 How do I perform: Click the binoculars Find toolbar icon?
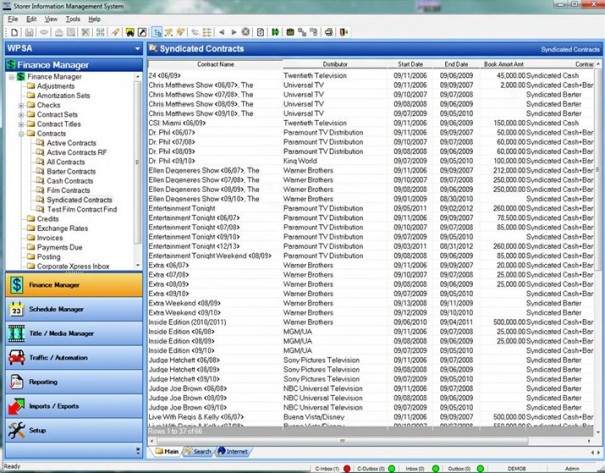point(130,32)
